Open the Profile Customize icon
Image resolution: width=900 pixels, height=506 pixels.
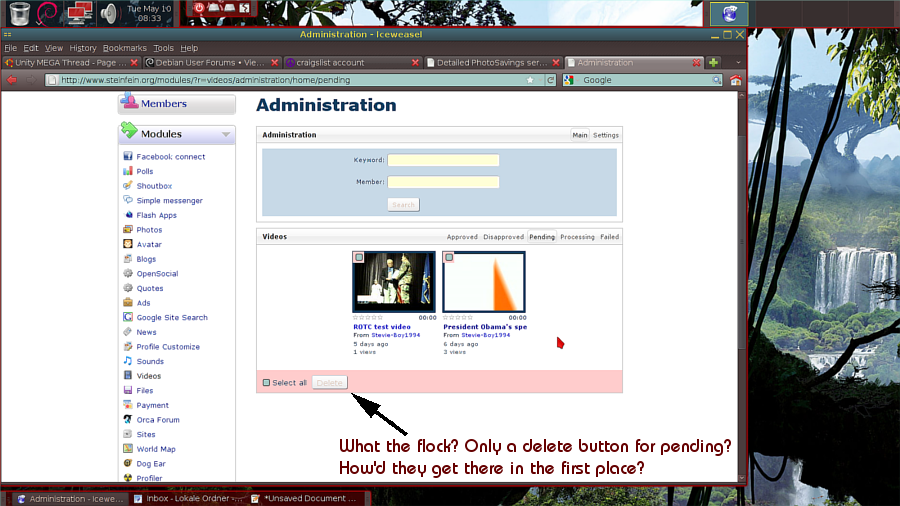coord(127,347)
